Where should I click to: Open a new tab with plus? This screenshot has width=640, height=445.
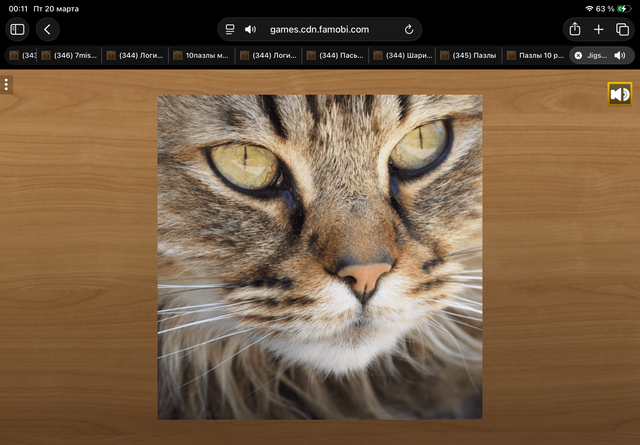click(599, 30)
